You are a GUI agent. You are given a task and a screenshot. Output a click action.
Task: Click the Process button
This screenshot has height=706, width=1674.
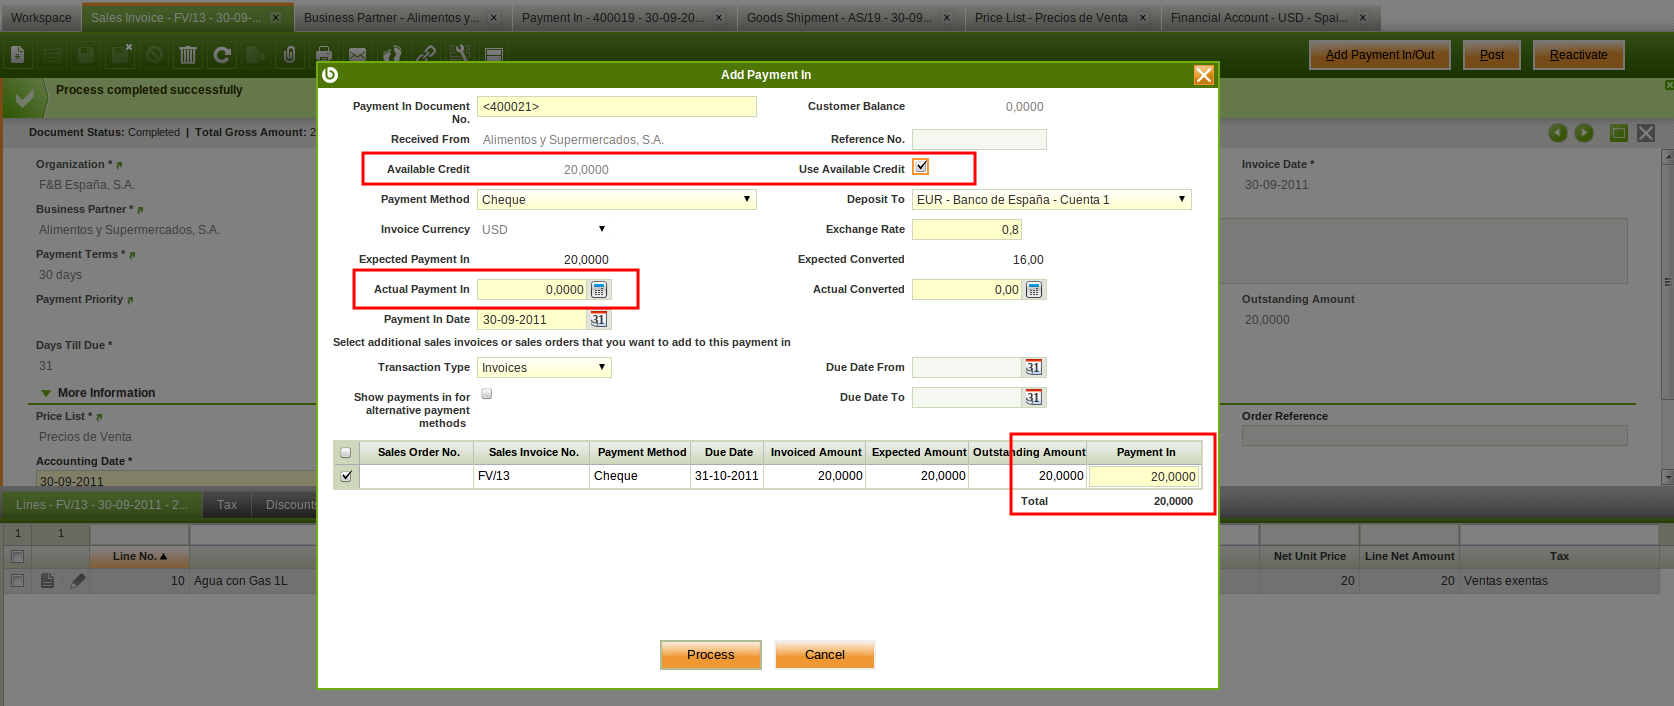pos(710,655)
